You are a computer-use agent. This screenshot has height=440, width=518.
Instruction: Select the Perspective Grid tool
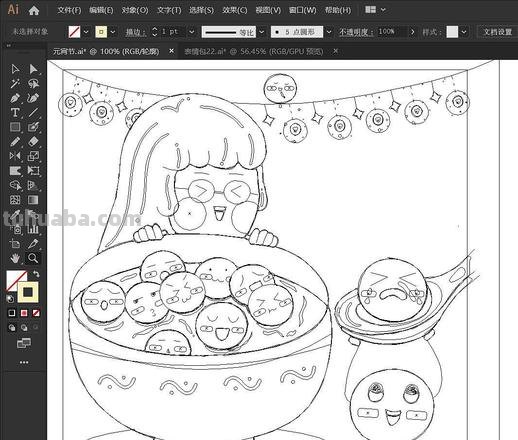[33, 185]
